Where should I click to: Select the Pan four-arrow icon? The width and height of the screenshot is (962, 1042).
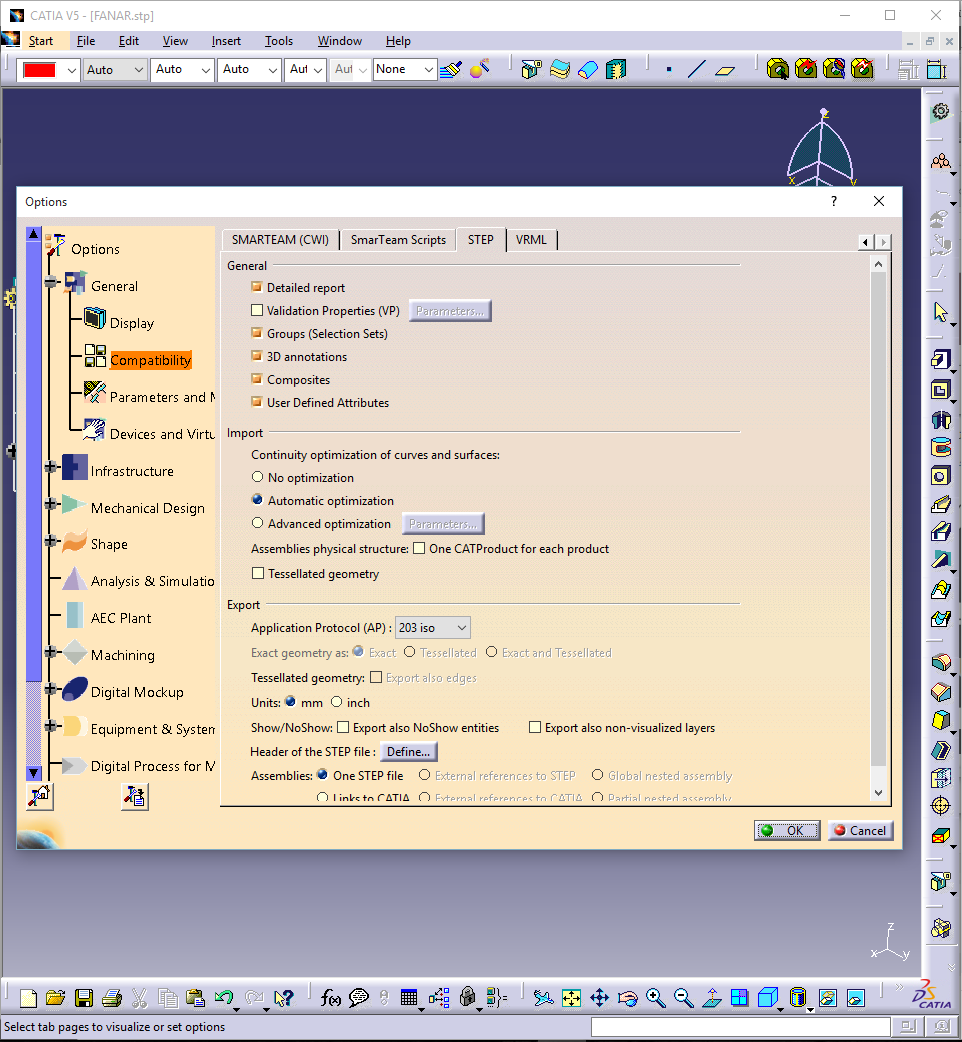click(x=599, y=997)
